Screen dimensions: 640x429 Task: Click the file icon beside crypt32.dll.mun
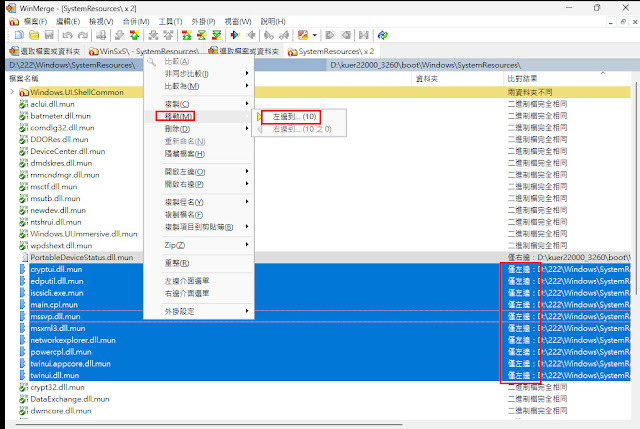tap(24, 387)
